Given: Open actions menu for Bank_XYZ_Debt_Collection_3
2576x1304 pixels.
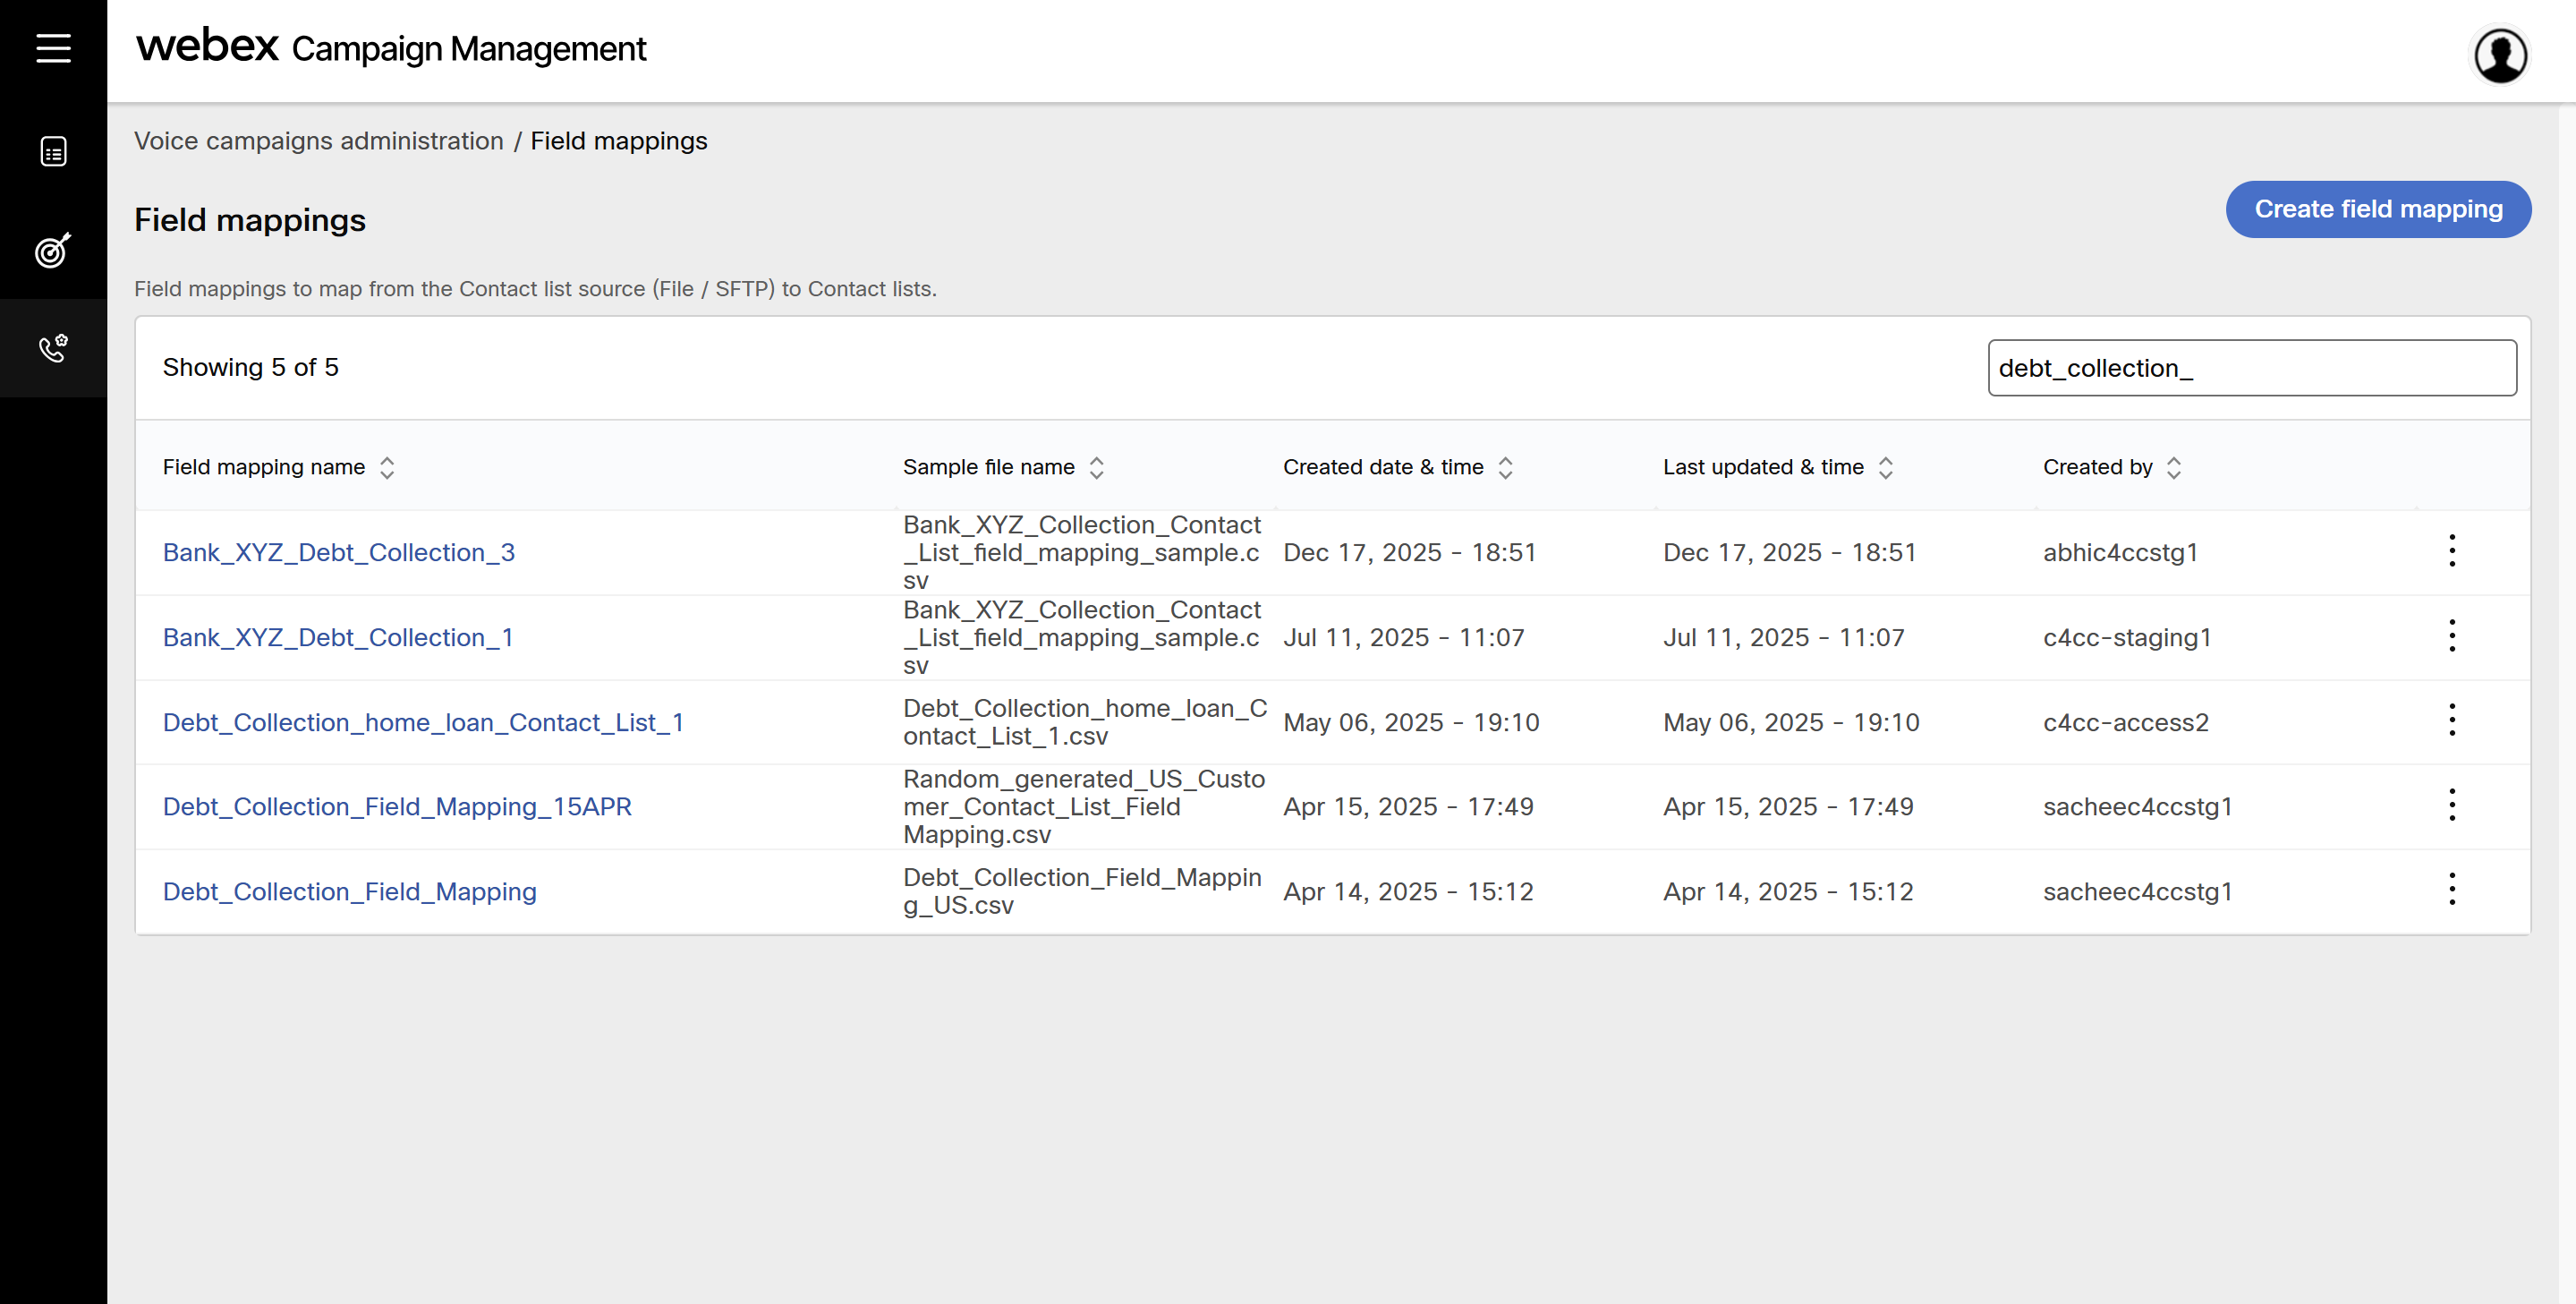Looking at the screenshot, I should 2451,551.
